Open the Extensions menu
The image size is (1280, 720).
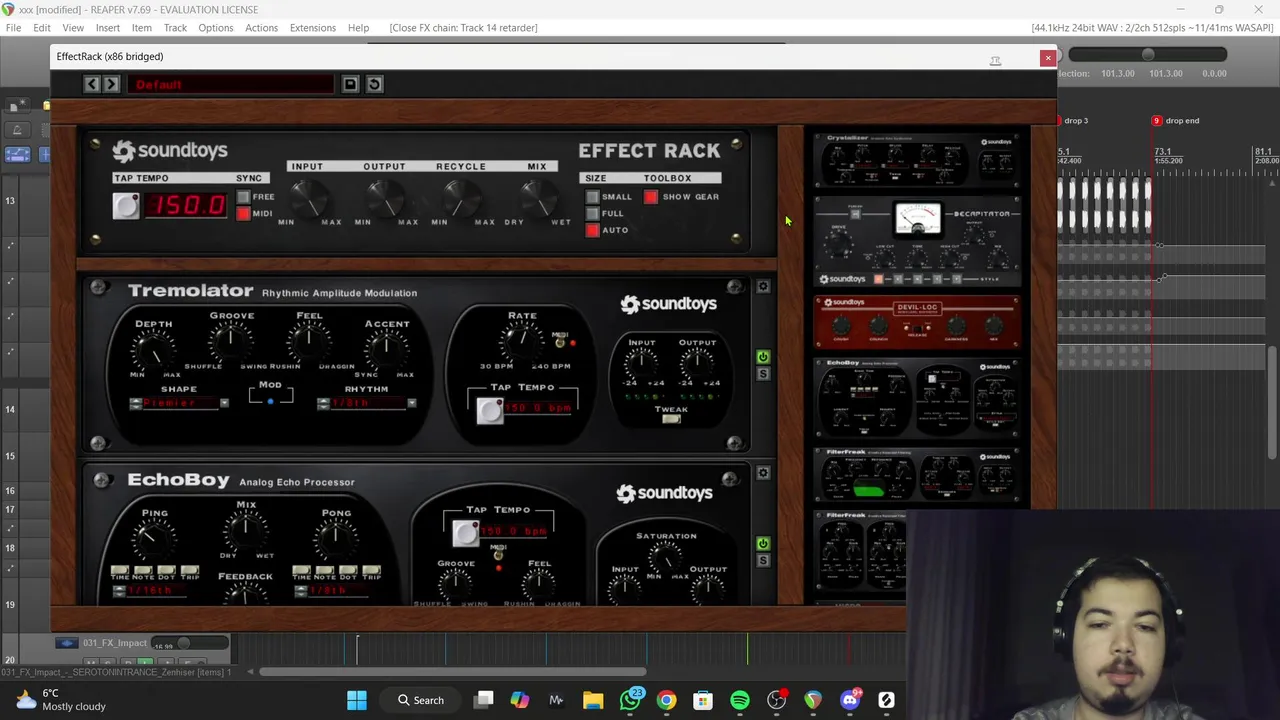point(313,28)
